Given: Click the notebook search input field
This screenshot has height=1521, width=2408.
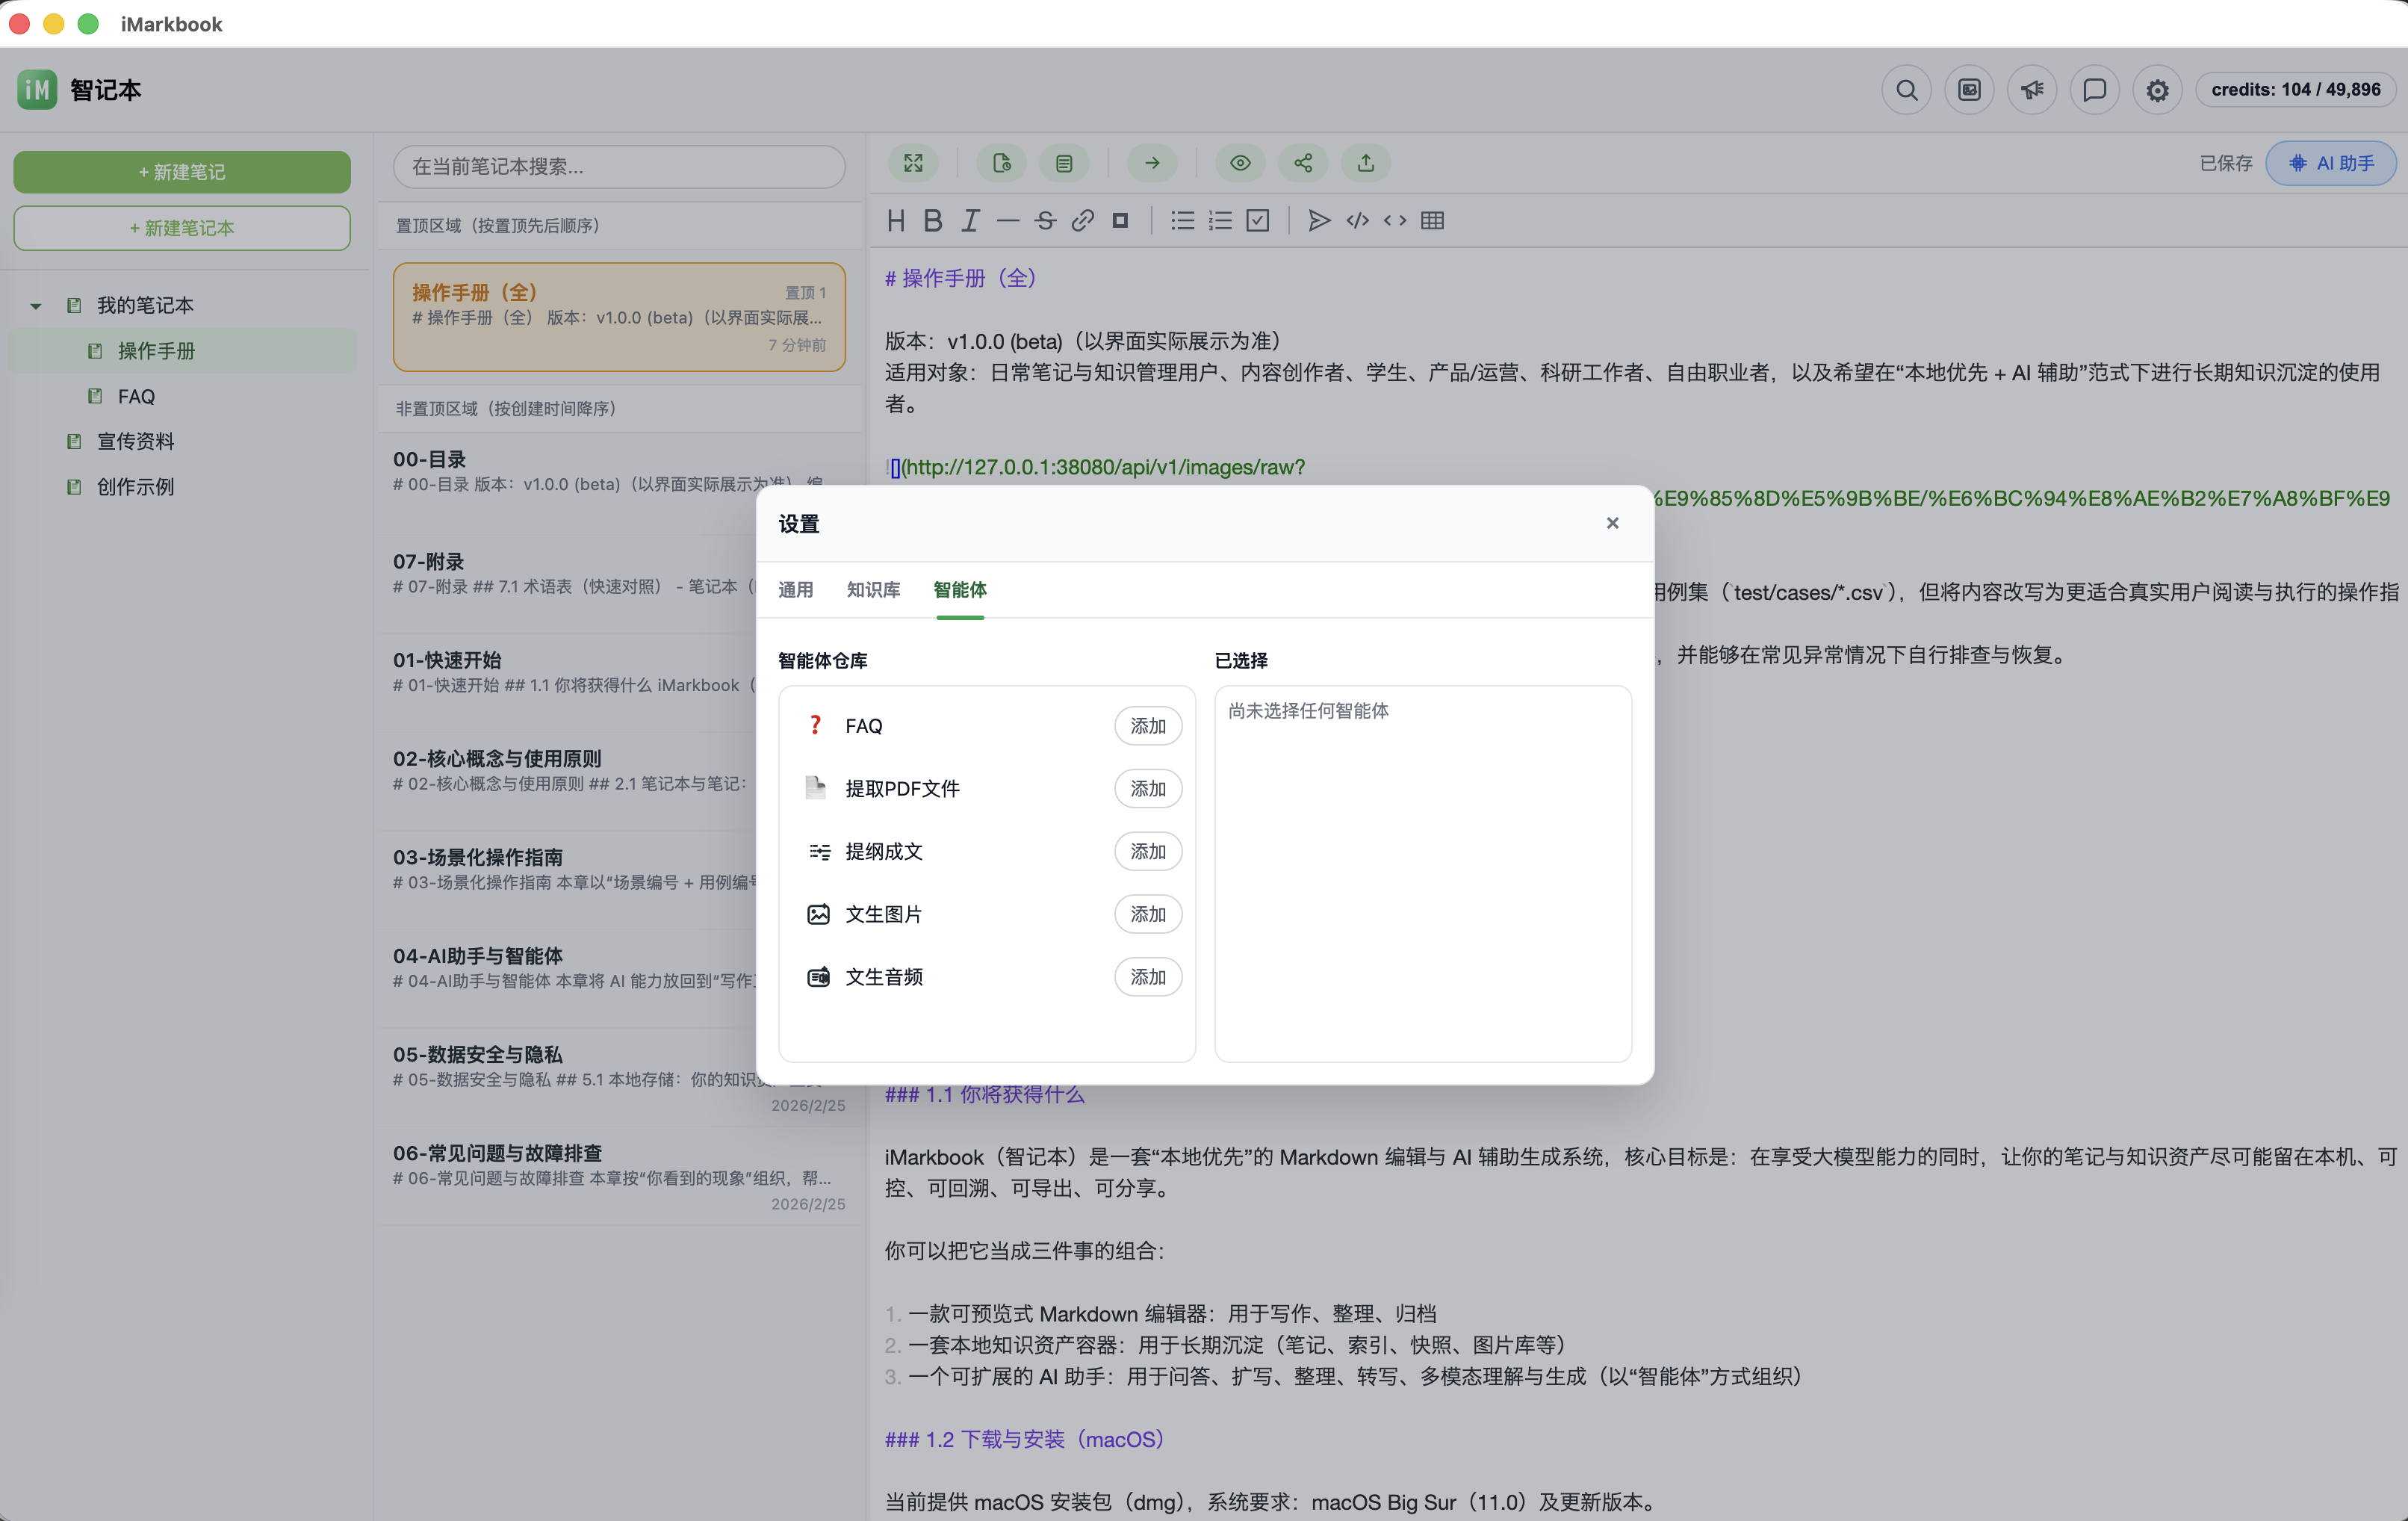Looking at the screenshot, I should (x=618, y=166).
